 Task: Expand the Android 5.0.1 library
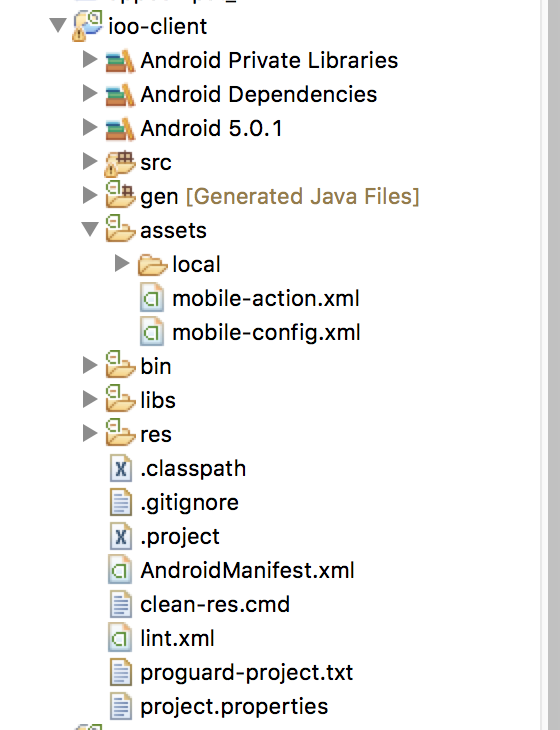click(89, 128)
